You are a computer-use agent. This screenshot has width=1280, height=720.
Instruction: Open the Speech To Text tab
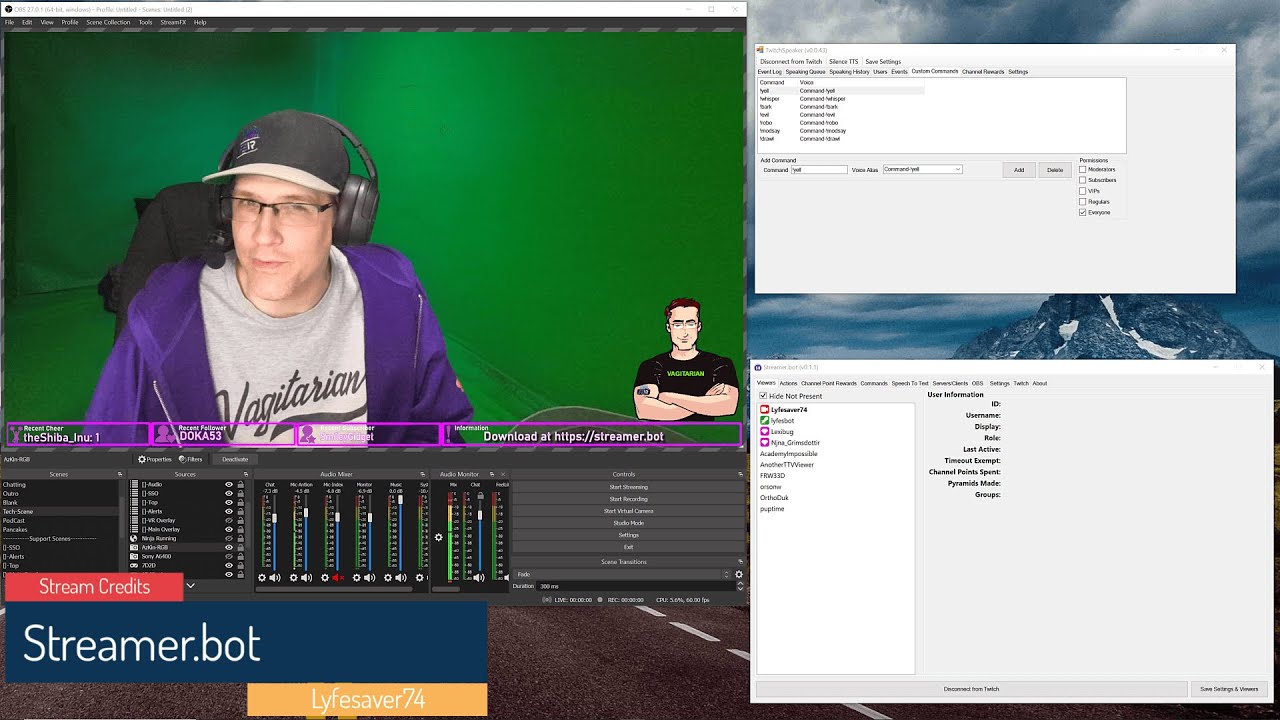coord(910,383)
